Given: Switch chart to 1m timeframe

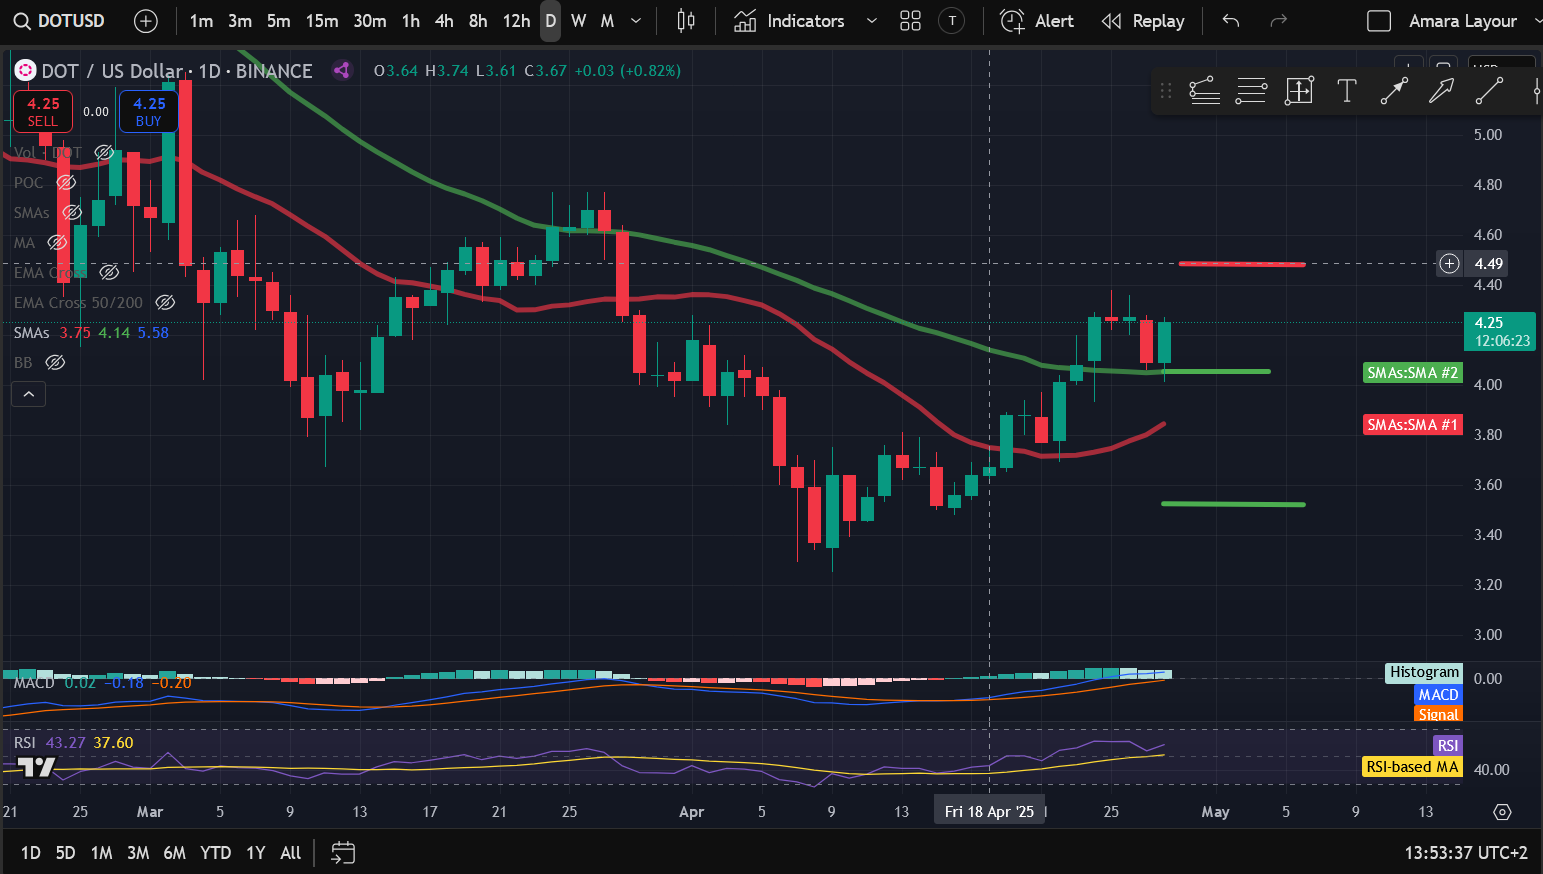Looking at the screenshot, I should point(201,21).
